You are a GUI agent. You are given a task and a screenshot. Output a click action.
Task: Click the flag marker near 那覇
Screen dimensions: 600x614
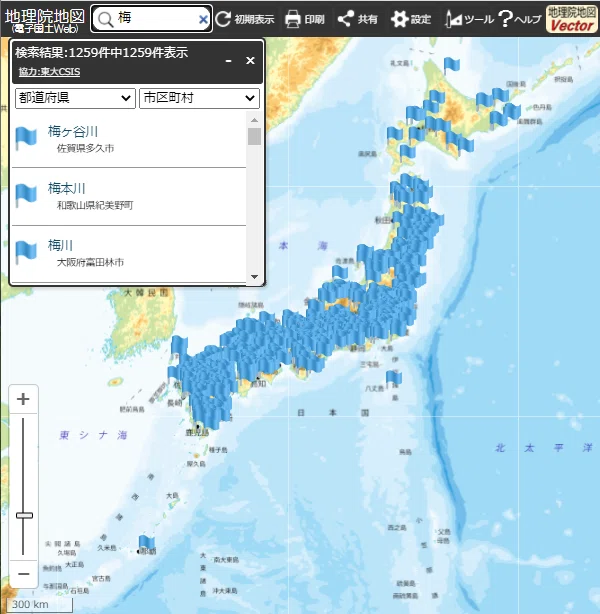(x=146, y=544)
